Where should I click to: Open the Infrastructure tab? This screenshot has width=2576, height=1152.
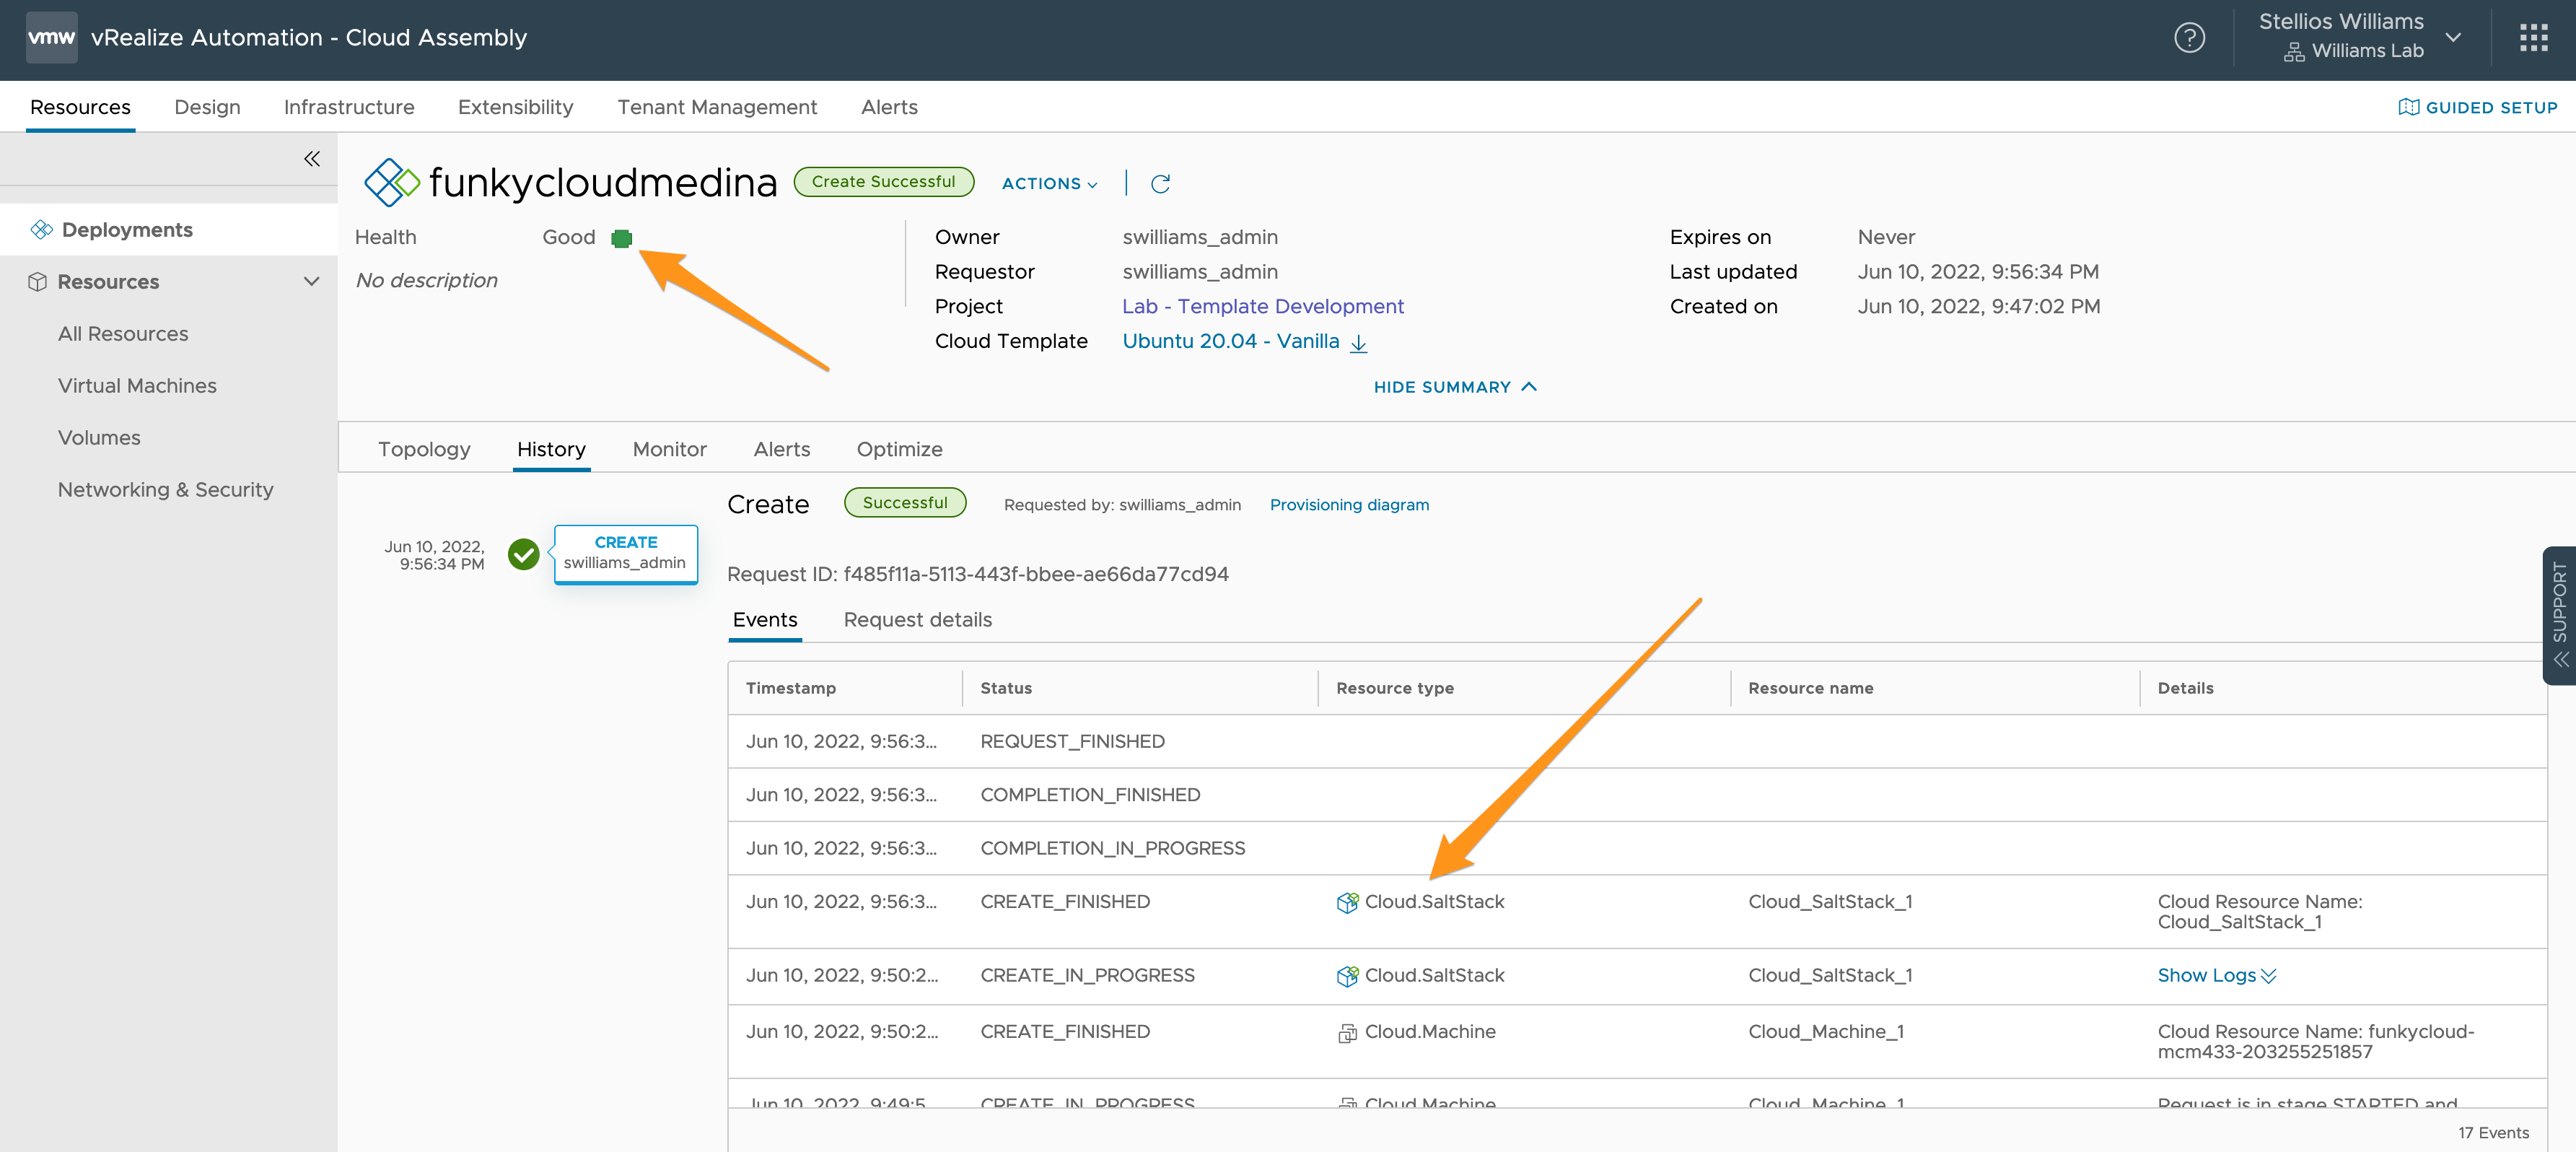click(x=349, y=107)
